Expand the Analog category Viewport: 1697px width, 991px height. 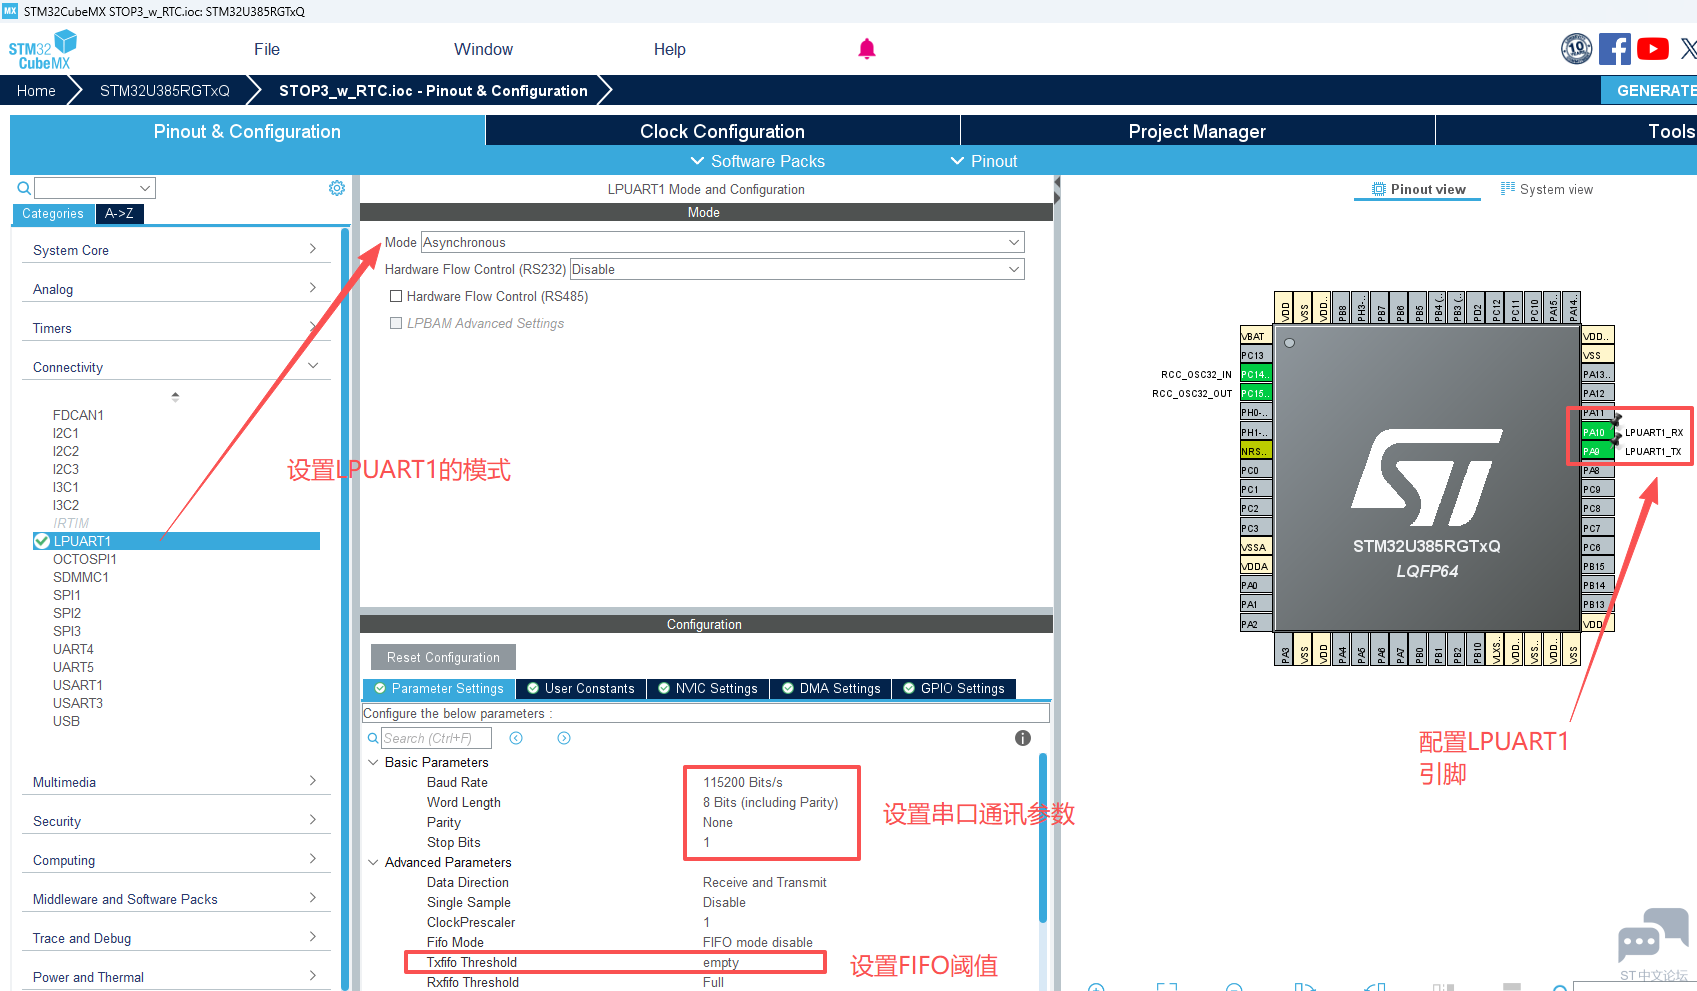[176, 289]
